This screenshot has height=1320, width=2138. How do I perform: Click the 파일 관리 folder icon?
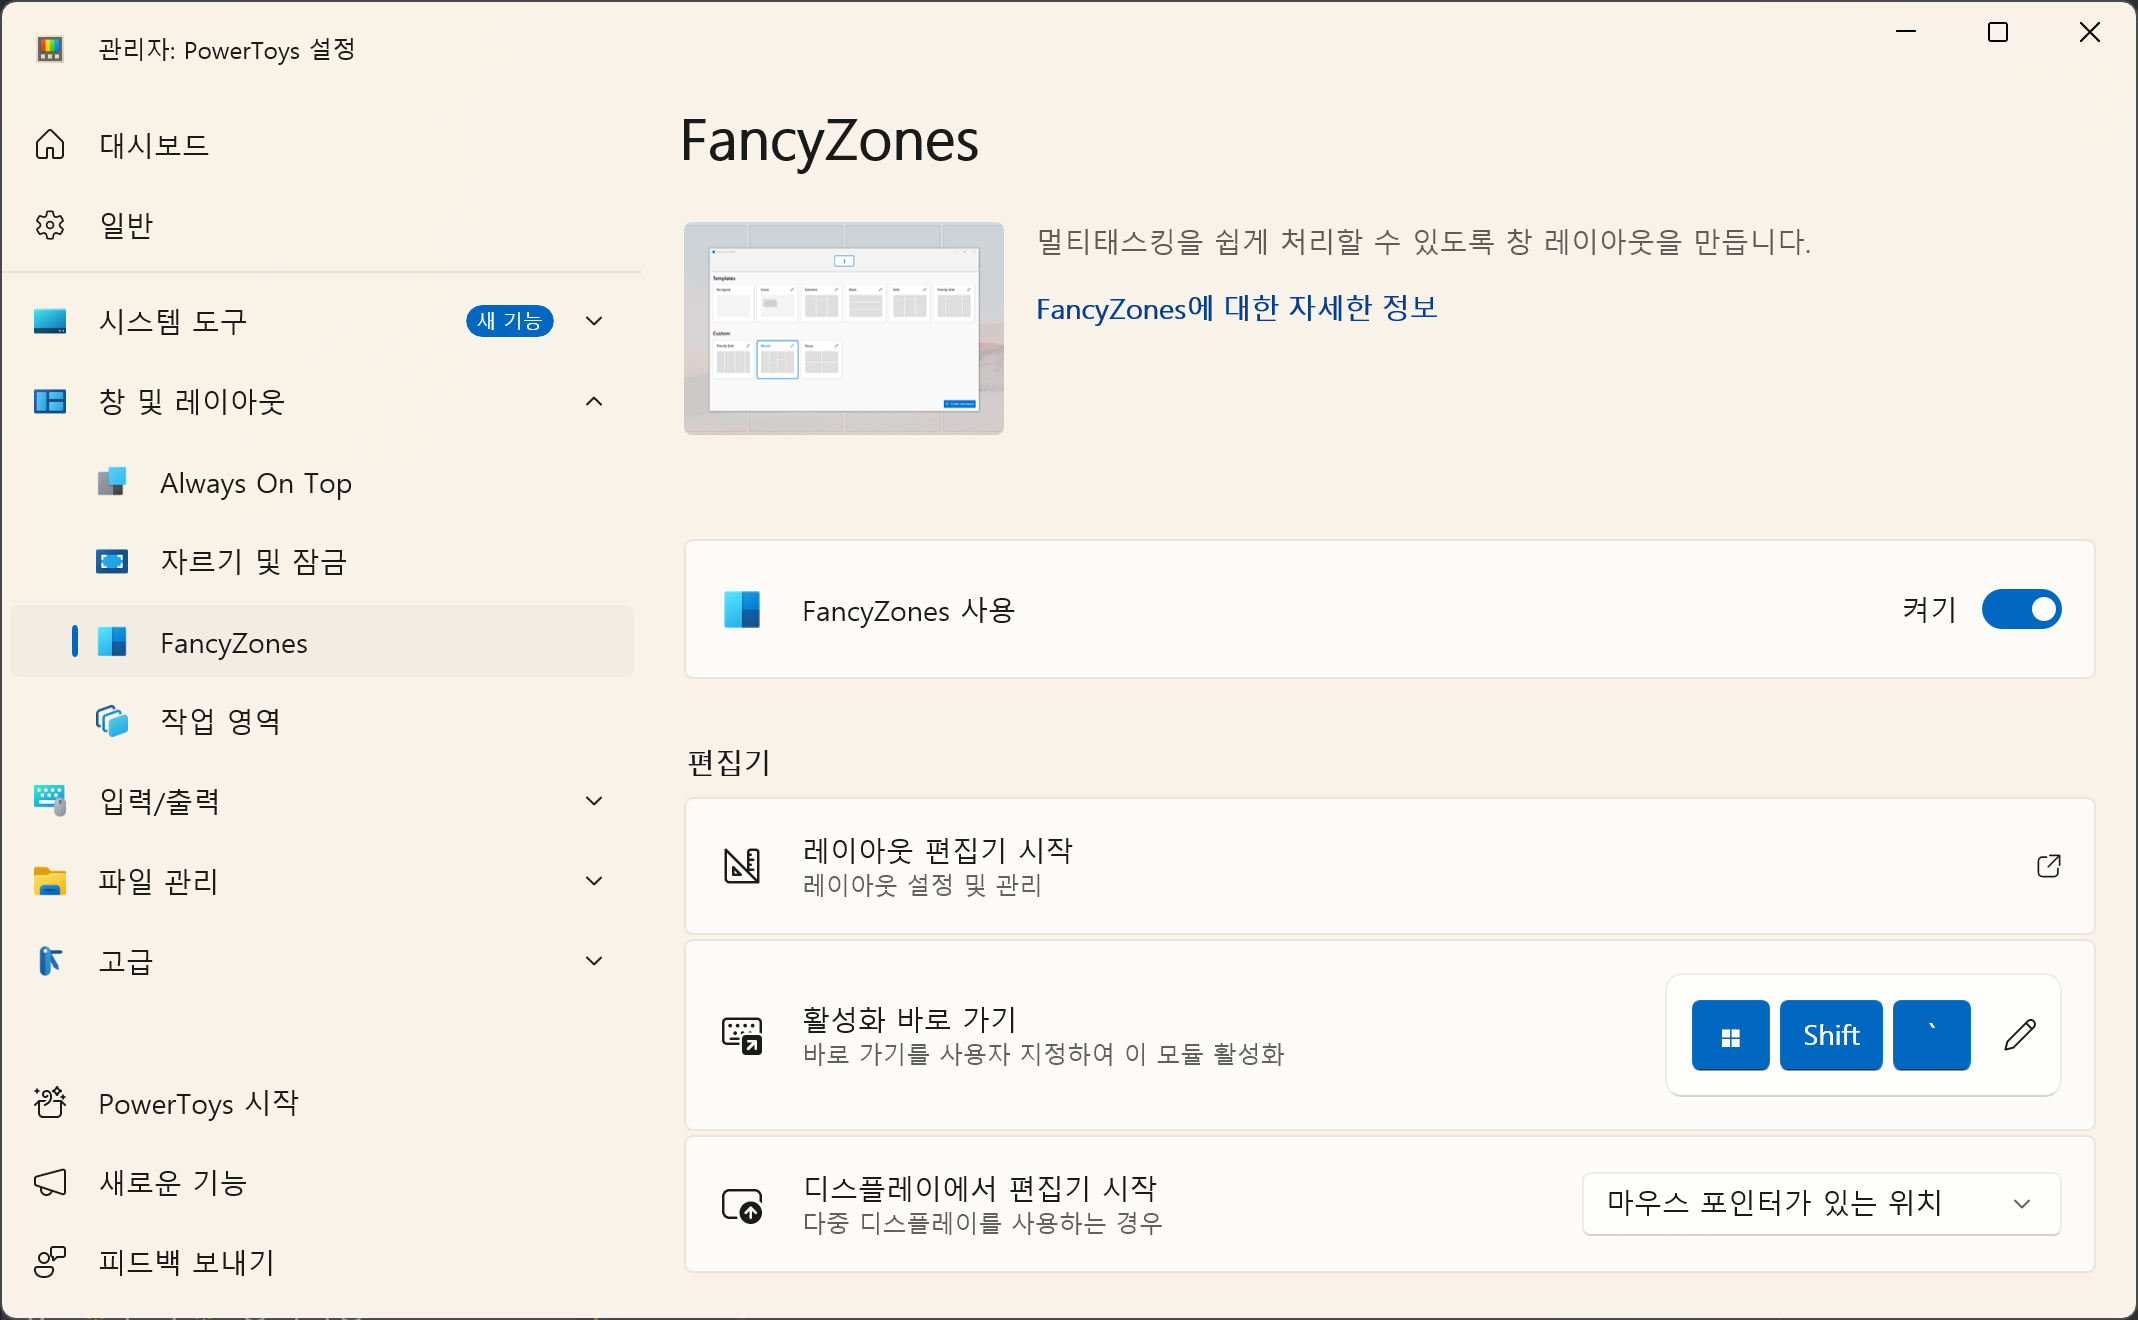pyautogui.click(x=50, y=881)
